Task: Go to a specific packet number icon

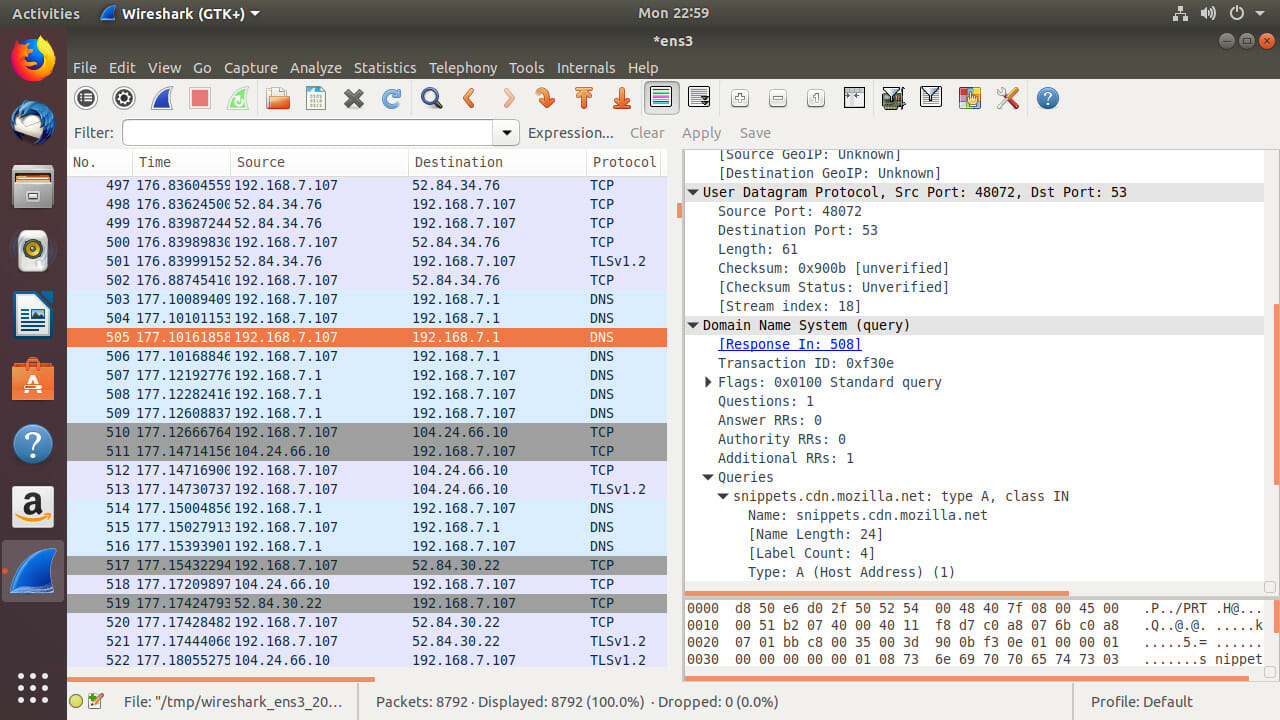Action: pos(545,98)
